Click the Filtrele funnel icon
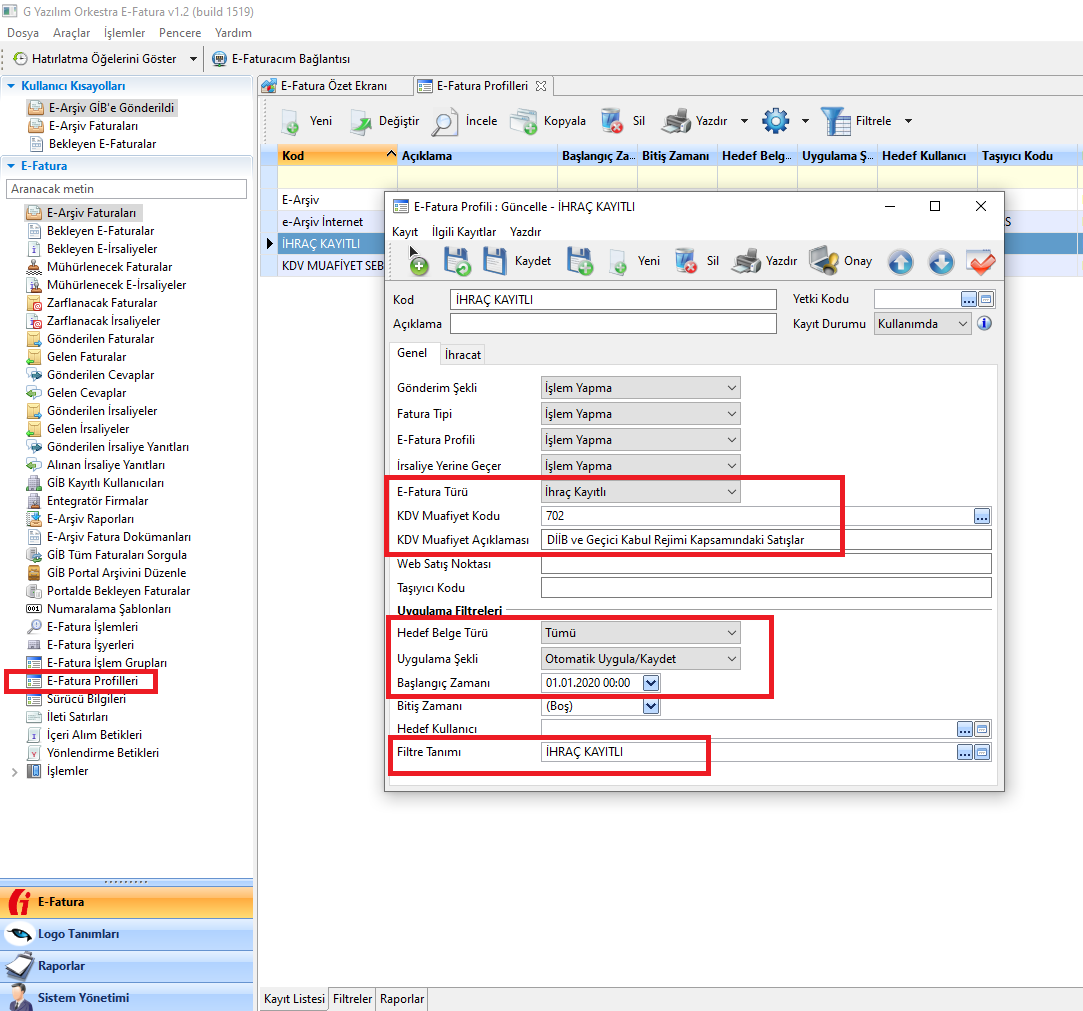The image size is (1083, 1011). pos(835,121)
